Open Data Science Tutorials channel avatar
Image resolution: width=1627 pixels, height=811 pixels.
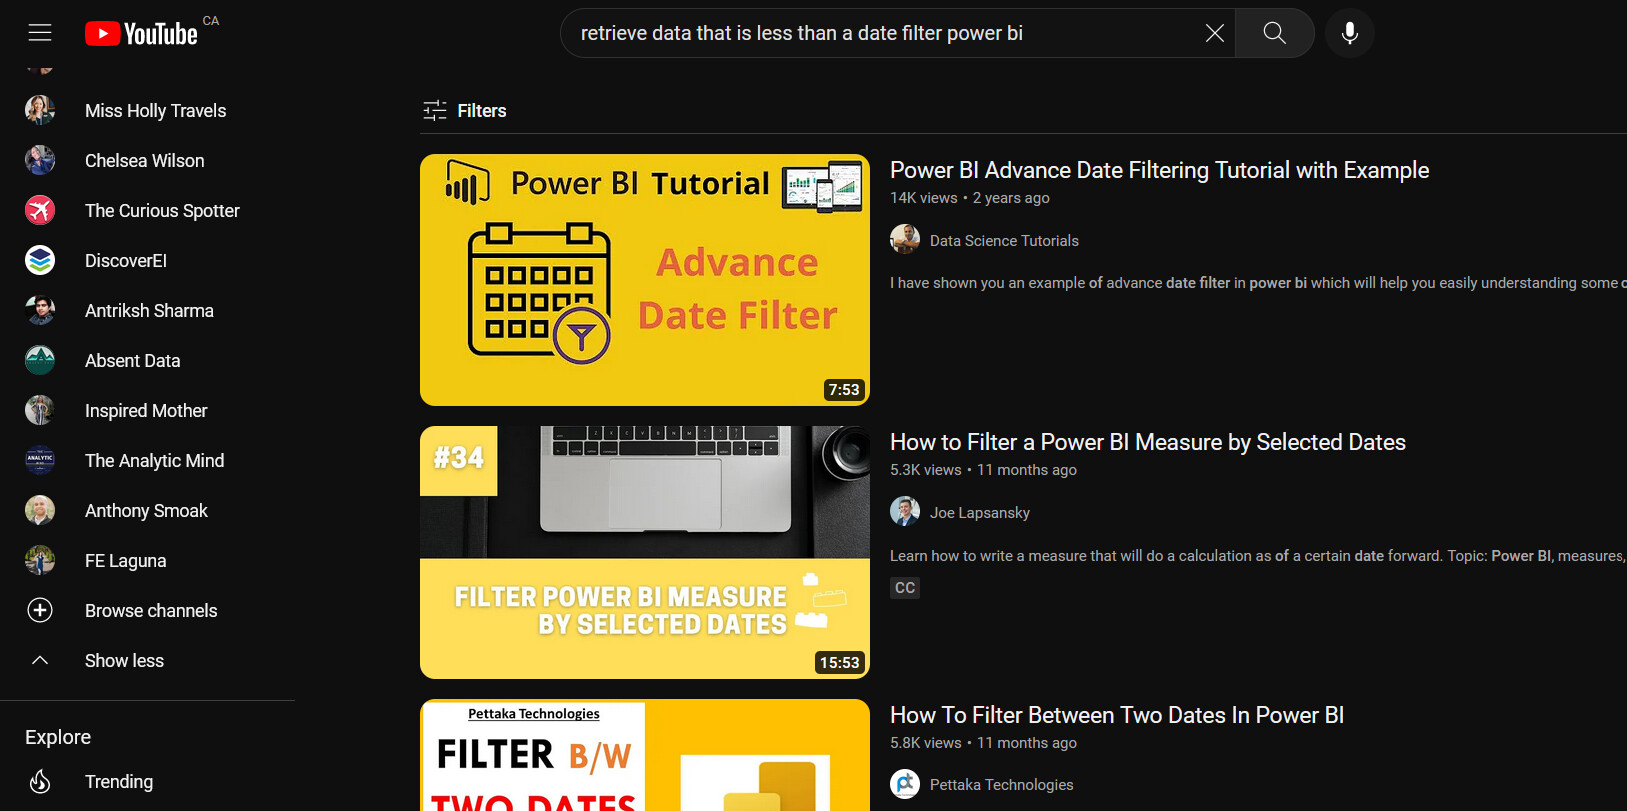coord(905,240)
